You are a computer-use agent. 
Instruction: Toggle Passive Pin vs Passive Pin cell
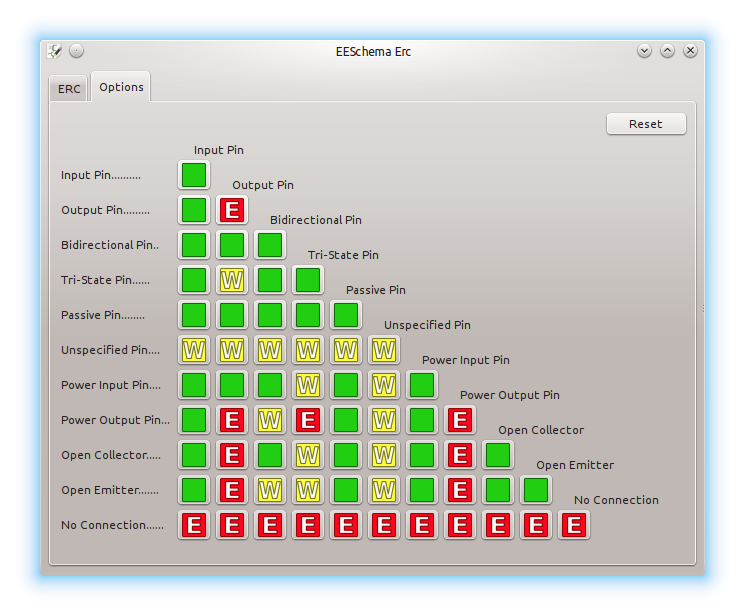click(346, 315)
